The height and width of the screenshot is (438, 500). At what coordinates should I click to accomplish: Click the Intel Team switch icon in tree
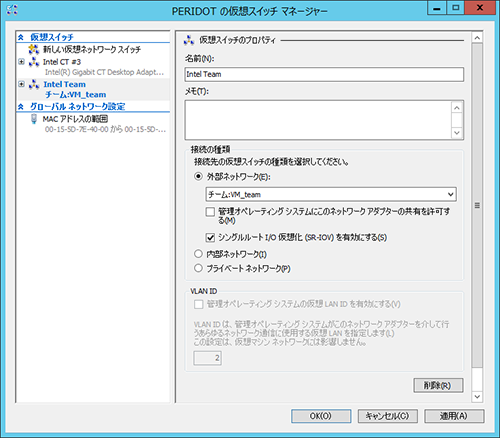(x=34, y=84)
